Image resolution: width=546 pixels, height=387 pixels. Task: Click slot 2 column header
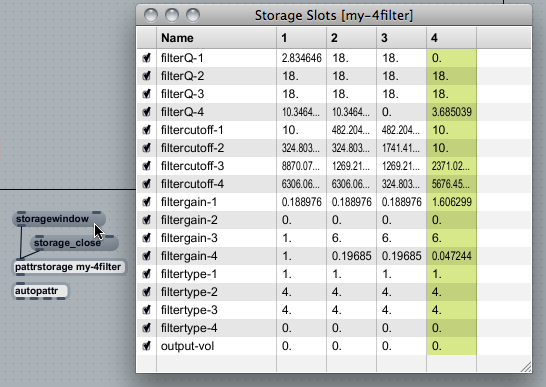pos(351,38)
